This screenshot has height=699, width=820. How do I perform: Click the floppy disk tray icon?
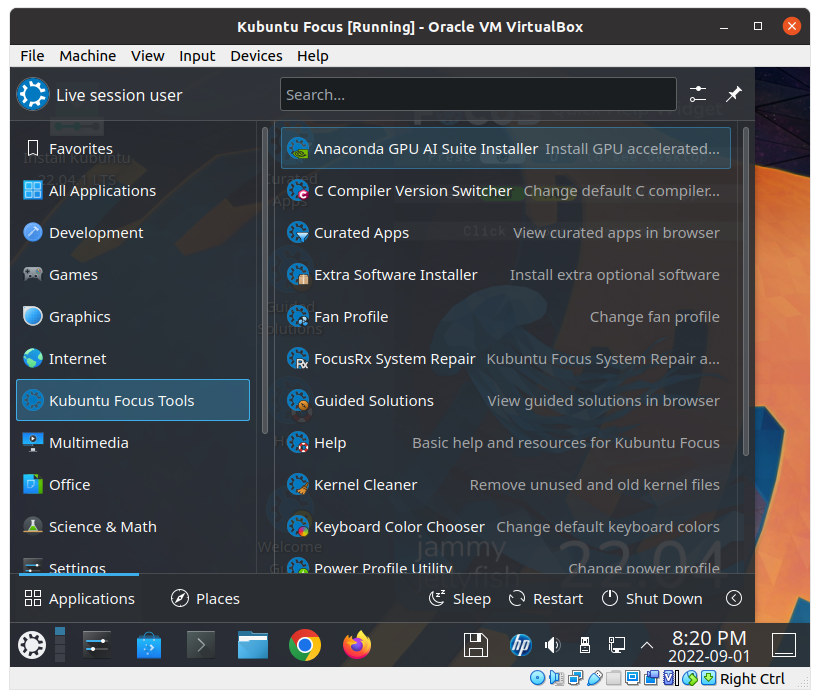(475, 645)
